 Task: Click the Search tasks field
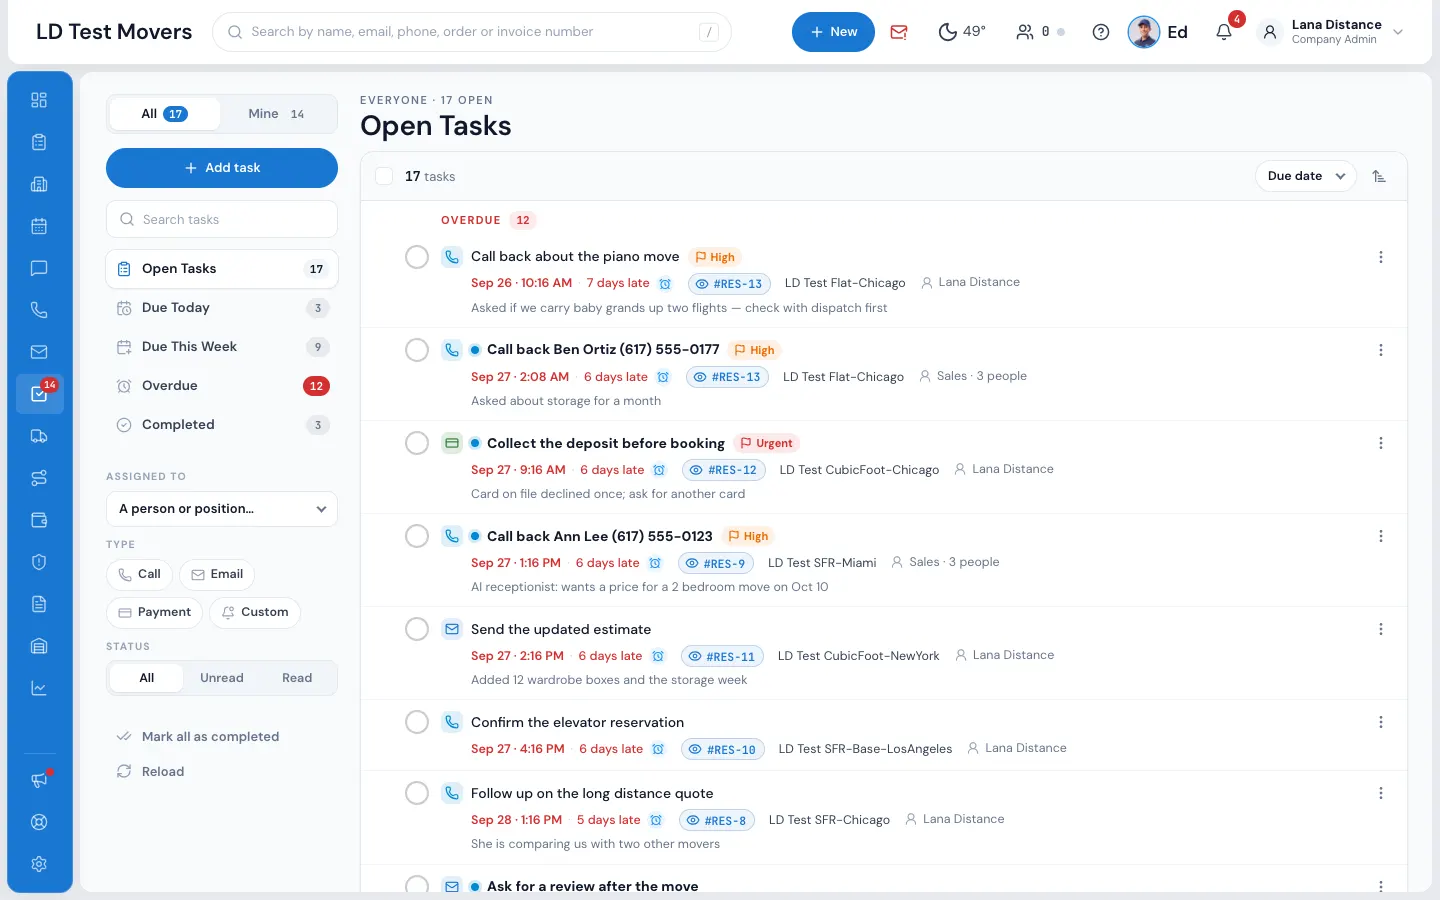(222, 220)
